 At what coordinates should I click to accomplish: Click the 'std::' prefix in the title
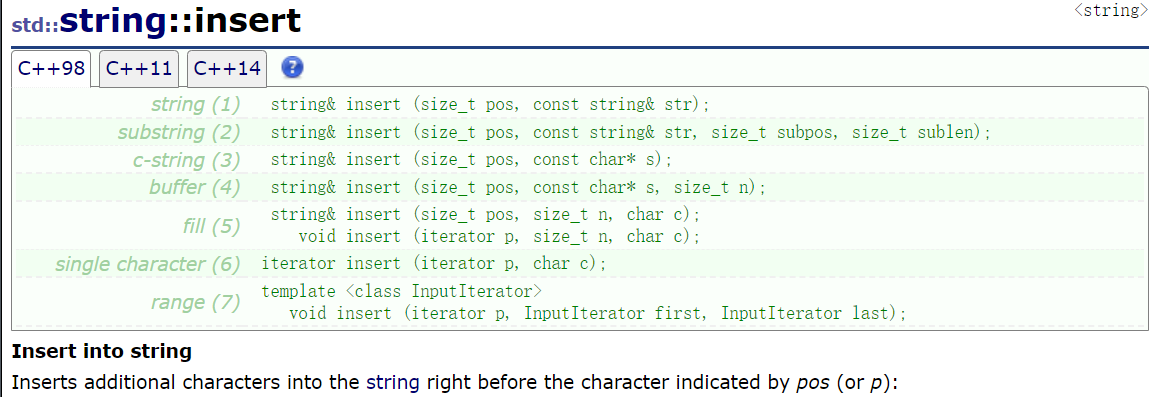pyautogui.click(x=35, y=25)
